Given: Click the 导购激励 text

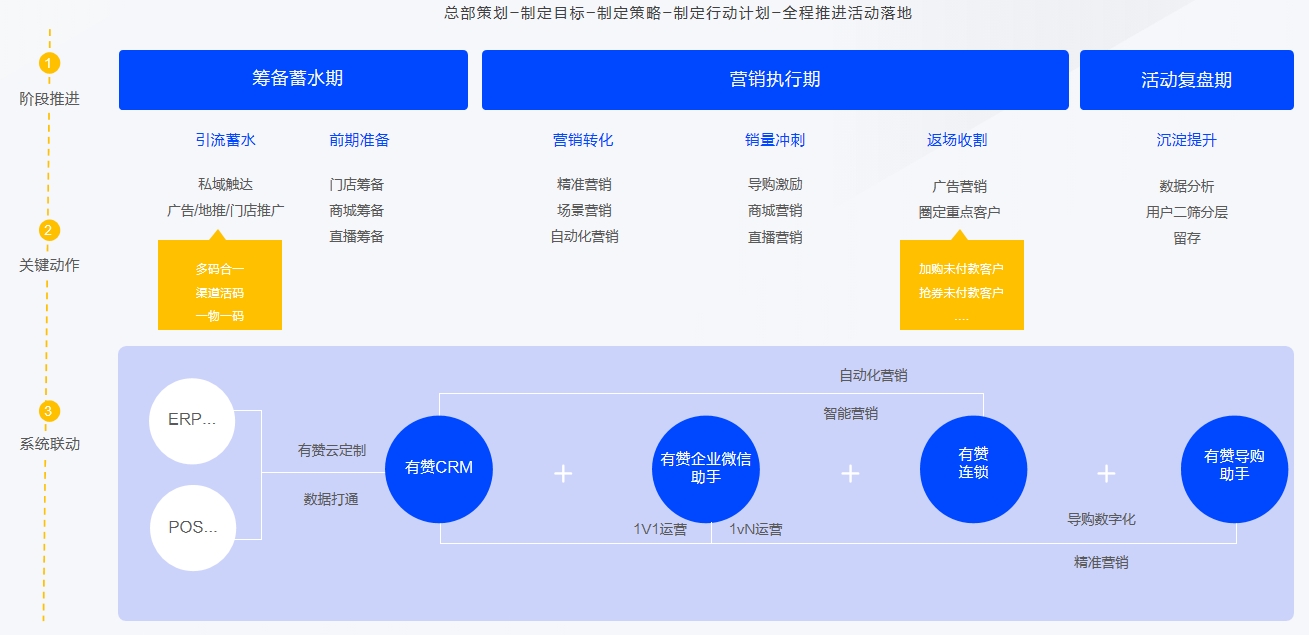Looking at the screenshot, I should tap(775, 184).
